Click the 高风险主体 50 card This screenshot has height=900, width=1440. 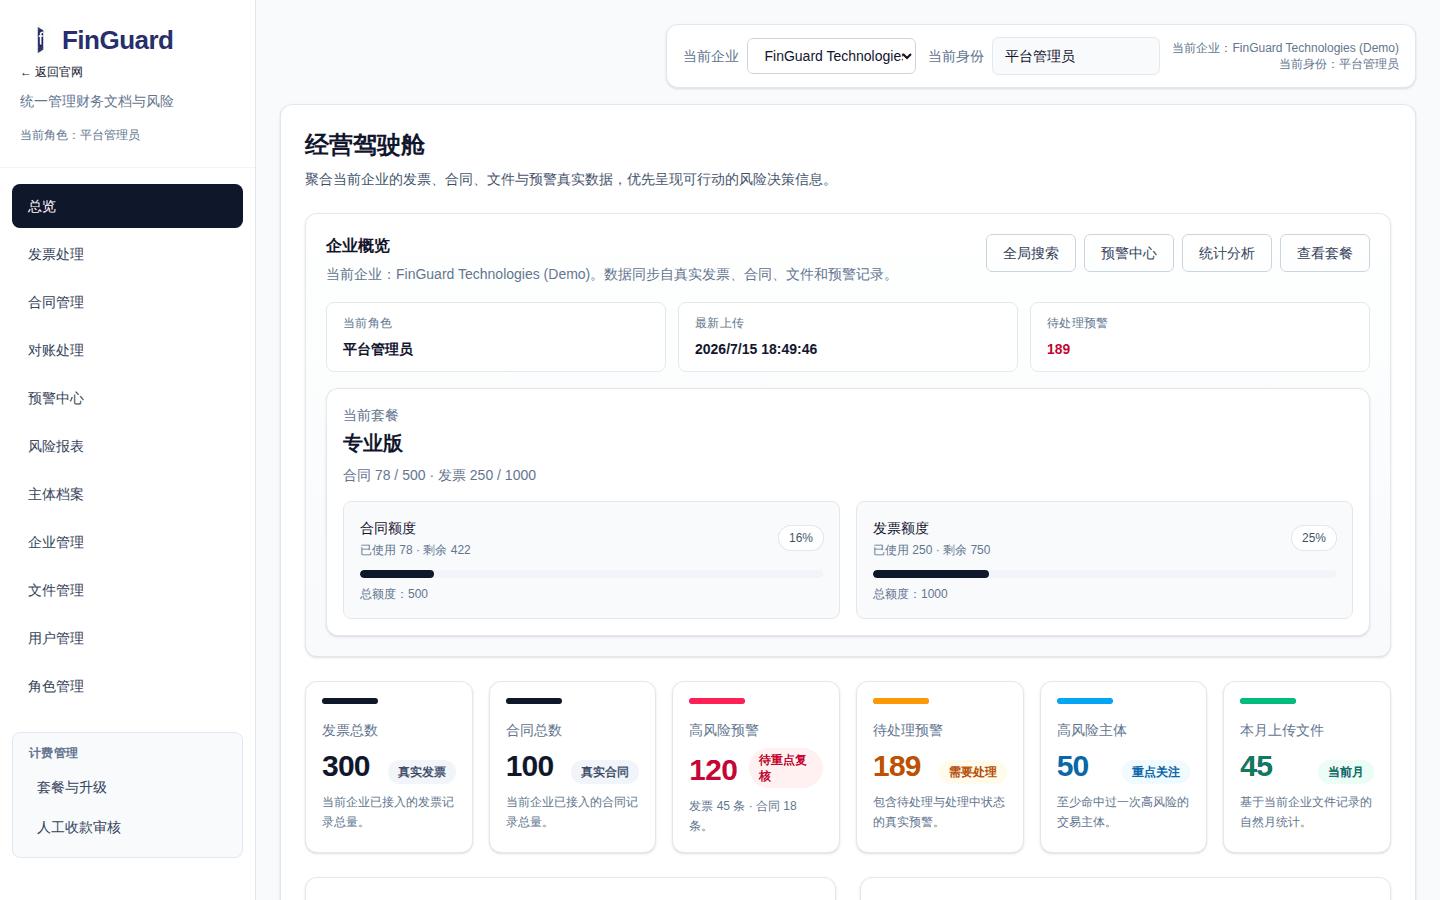(x=1123, y=767)
